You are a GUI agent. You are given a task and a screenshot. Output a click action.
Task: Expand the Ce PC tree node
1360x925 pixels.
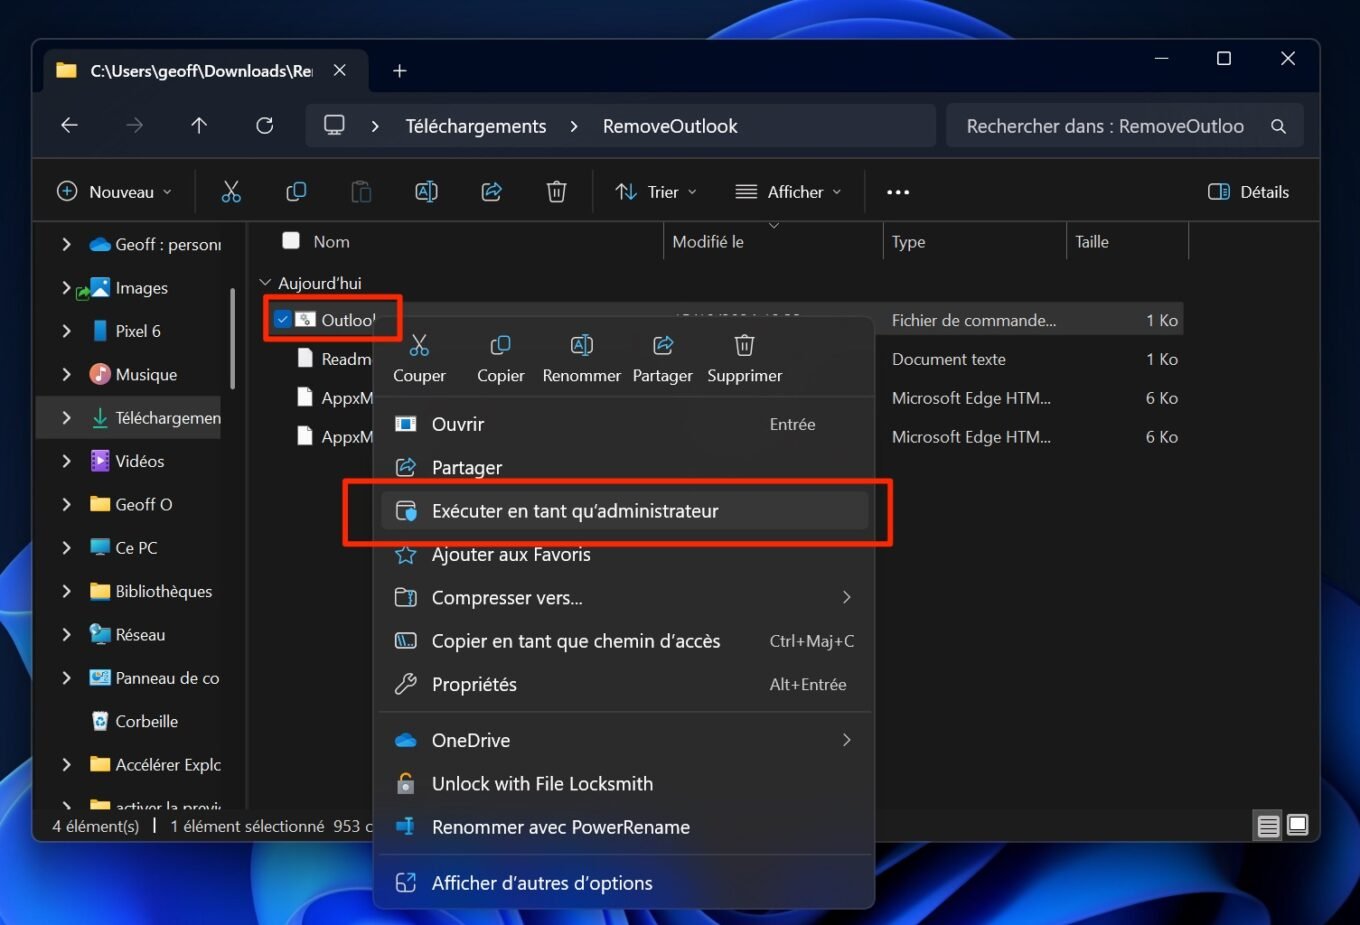[66, 548]
